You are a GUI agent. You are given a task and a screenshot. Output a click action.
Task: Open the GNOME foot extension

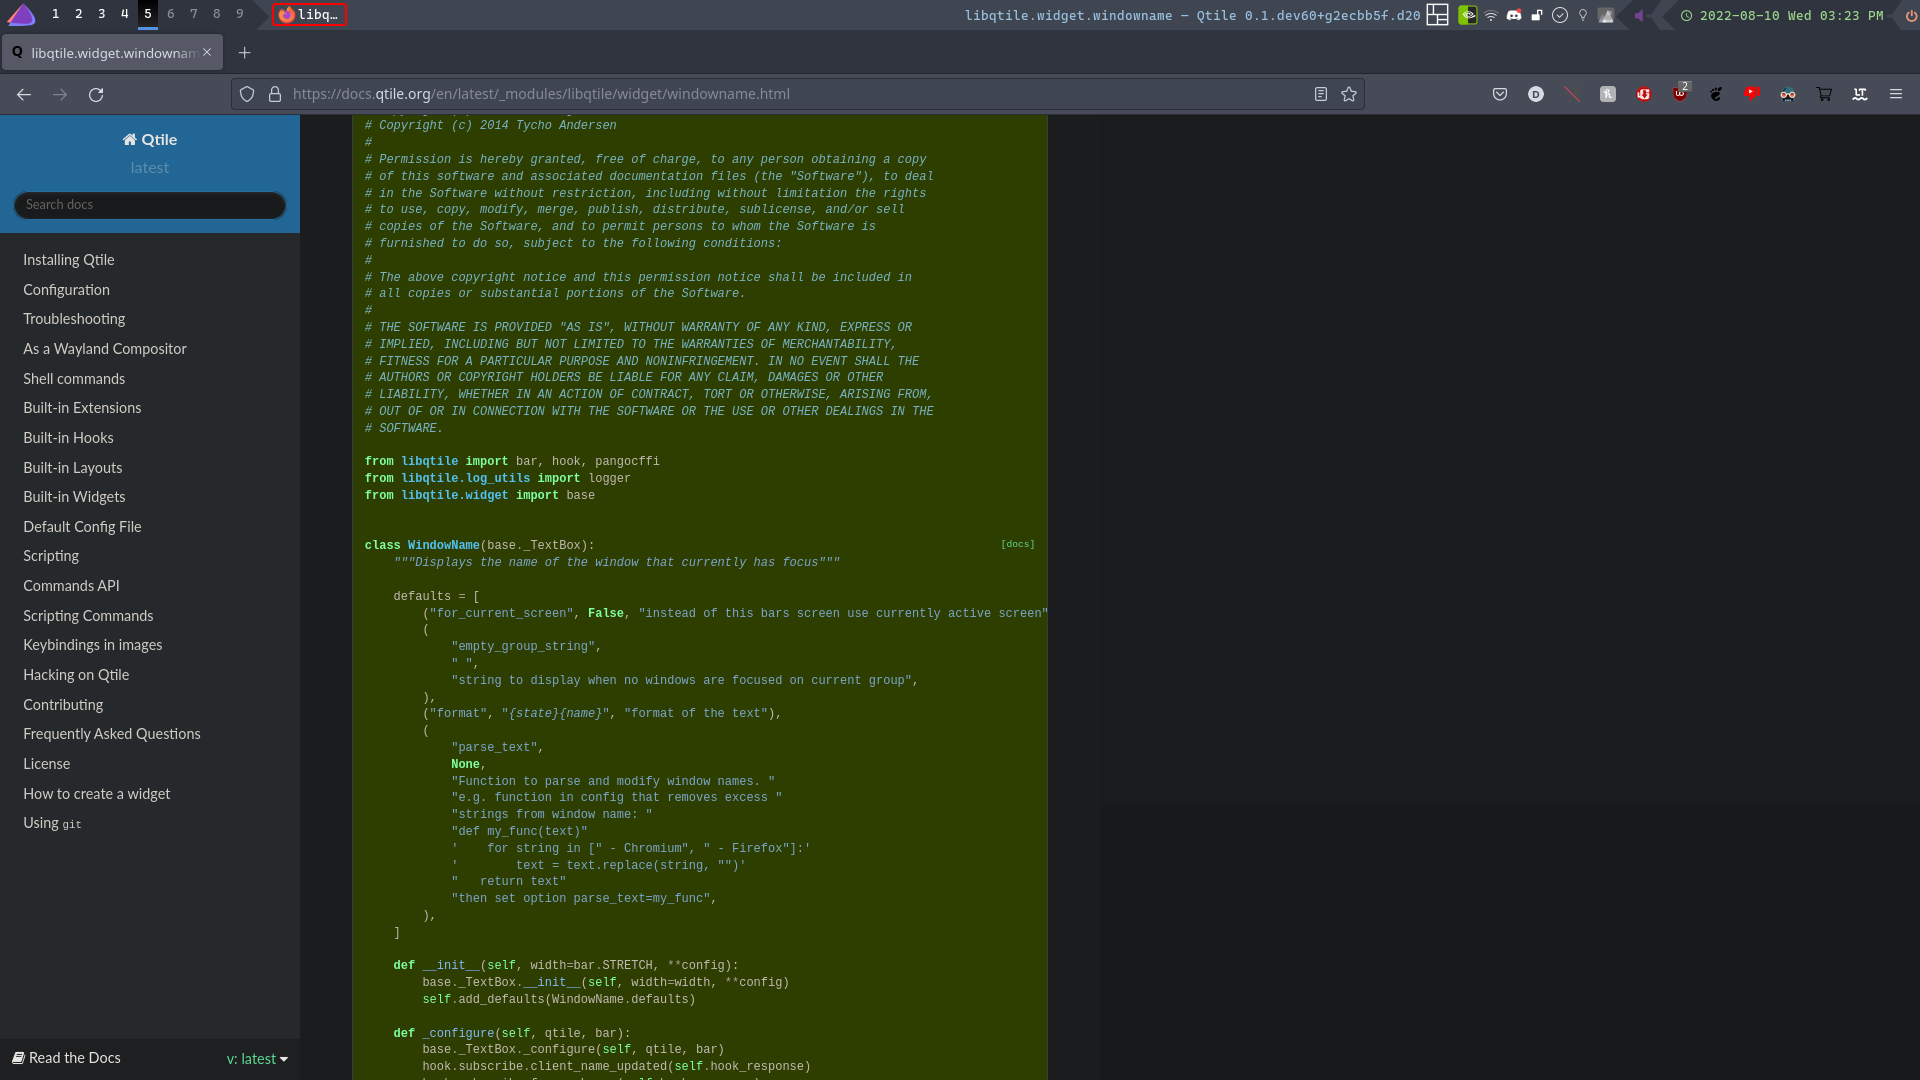point(1716,94)
